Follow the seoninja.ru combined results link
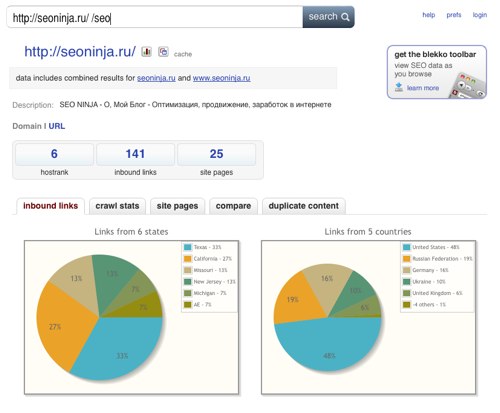This screenshot has width=500, height=413. click(x=156, y=78)
